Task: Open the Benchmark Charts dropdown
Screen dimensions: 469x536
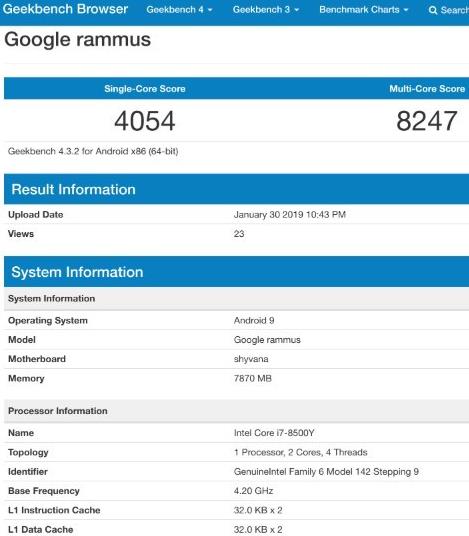Action: (x=363, y=10)
